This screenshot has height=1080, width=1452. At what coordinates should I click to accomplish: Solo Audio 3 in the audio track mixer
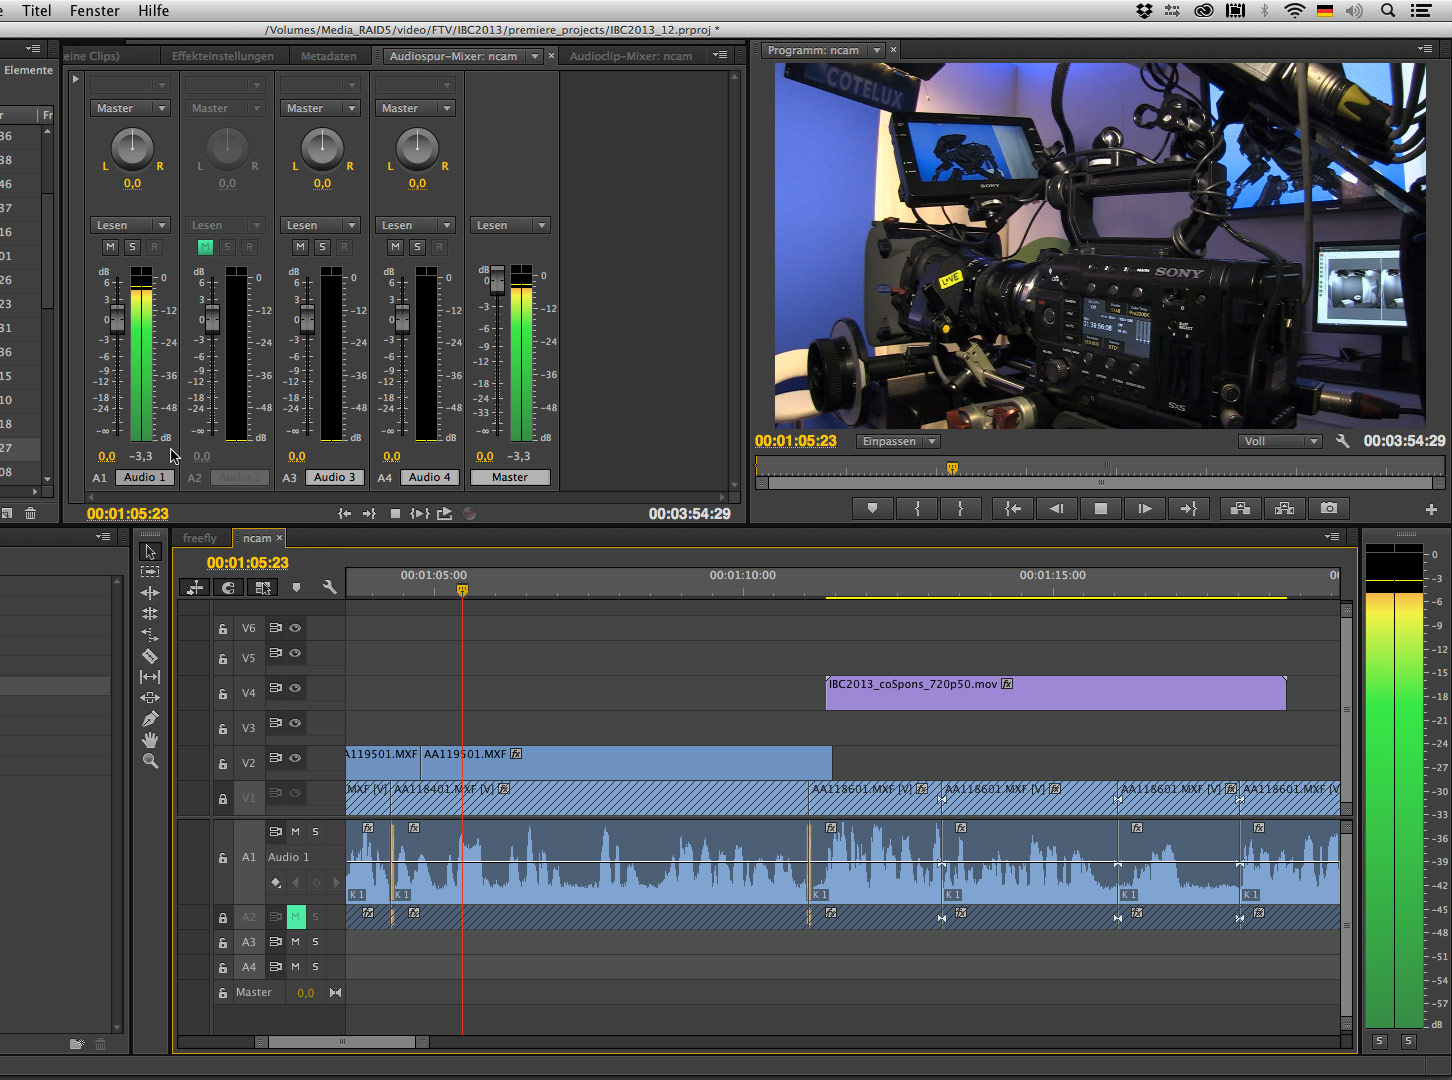[322, 247]
